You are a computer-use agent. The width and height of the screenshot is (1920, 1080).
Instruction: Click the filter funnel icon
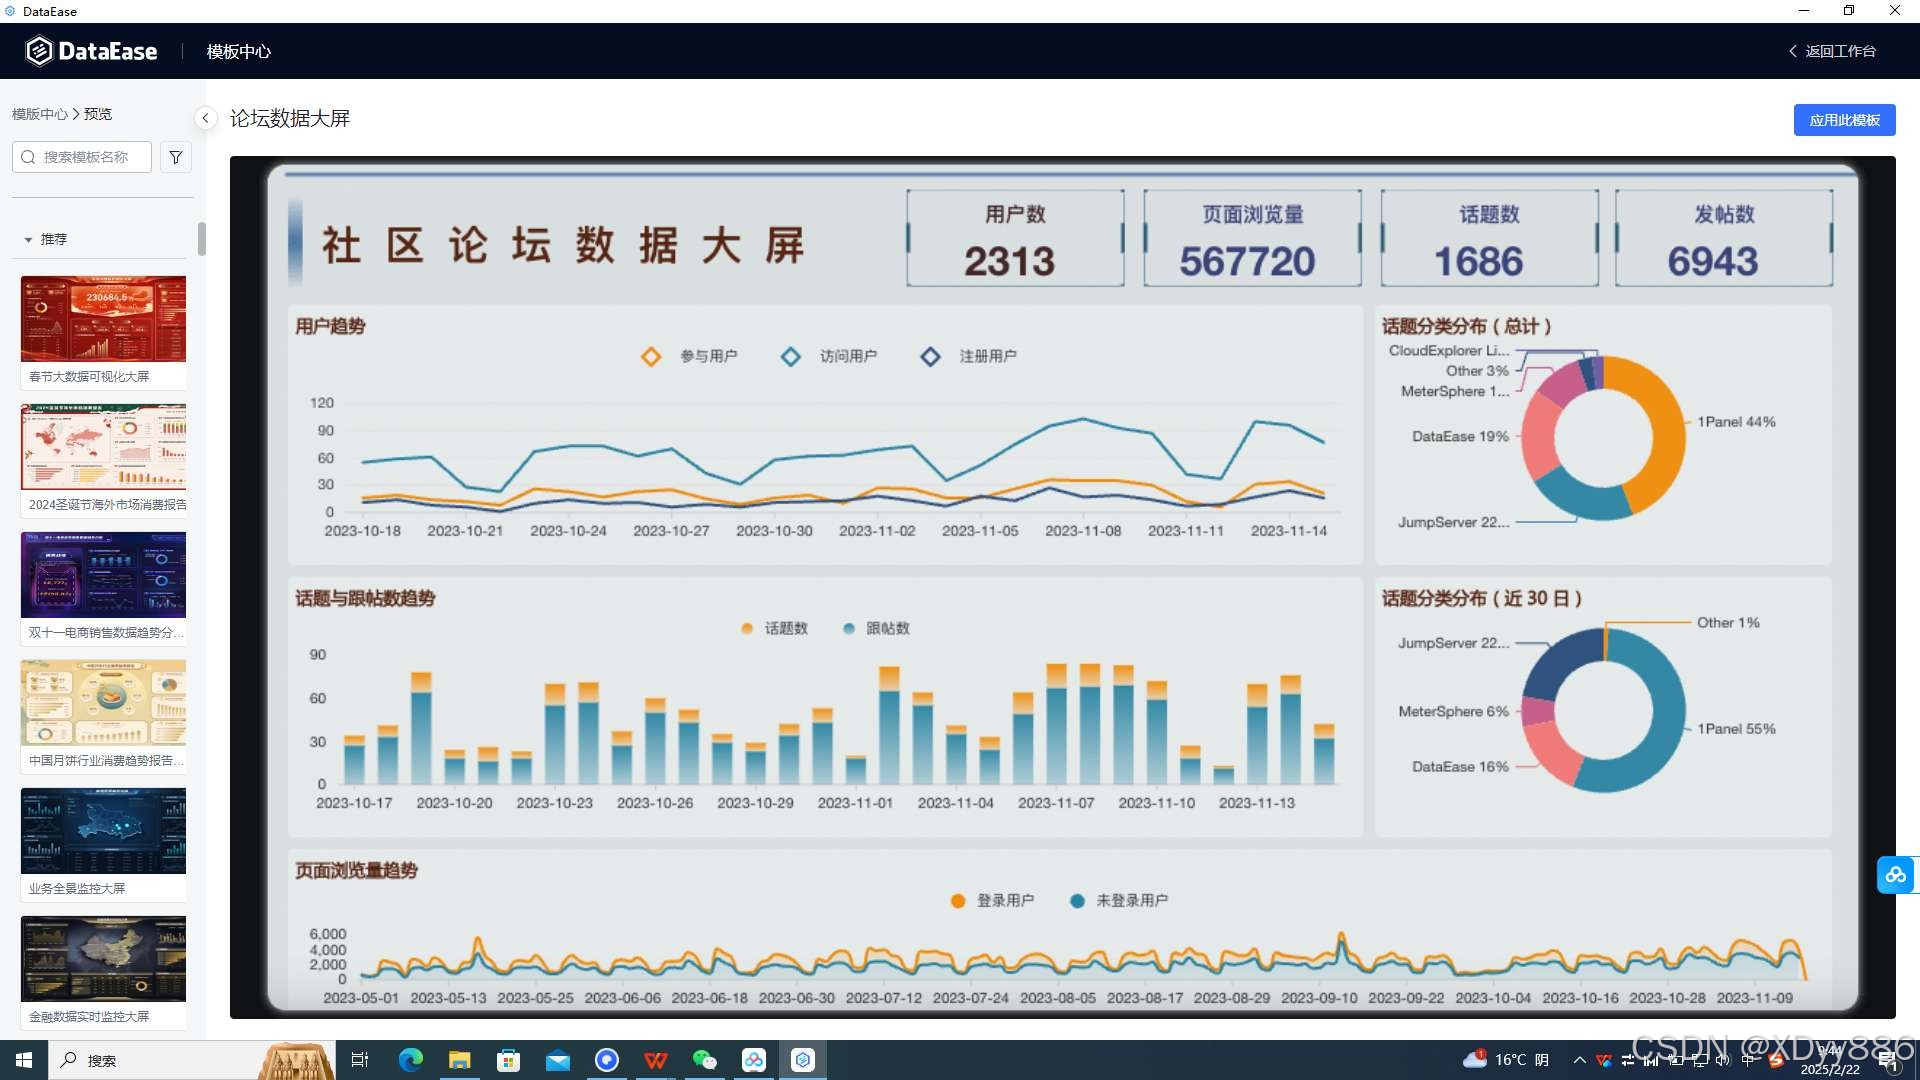176,157
